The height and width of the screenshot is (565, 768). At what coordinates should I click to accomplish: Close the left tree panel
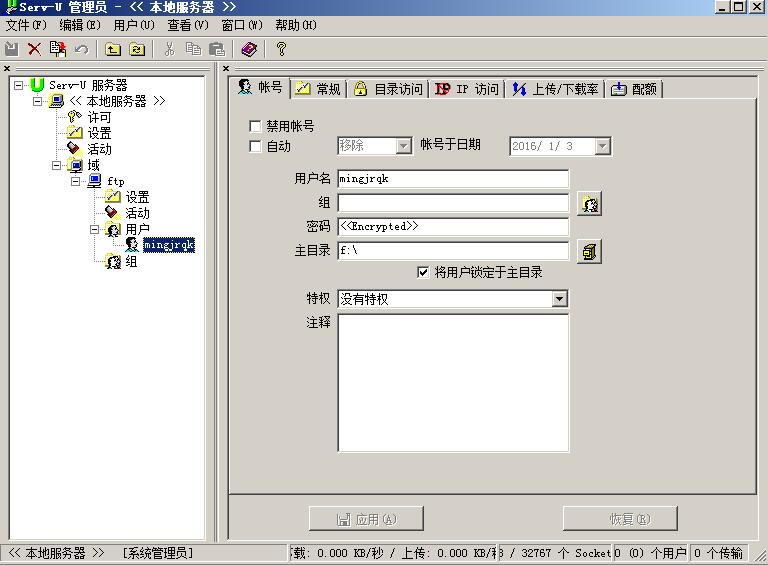[7, 69]
